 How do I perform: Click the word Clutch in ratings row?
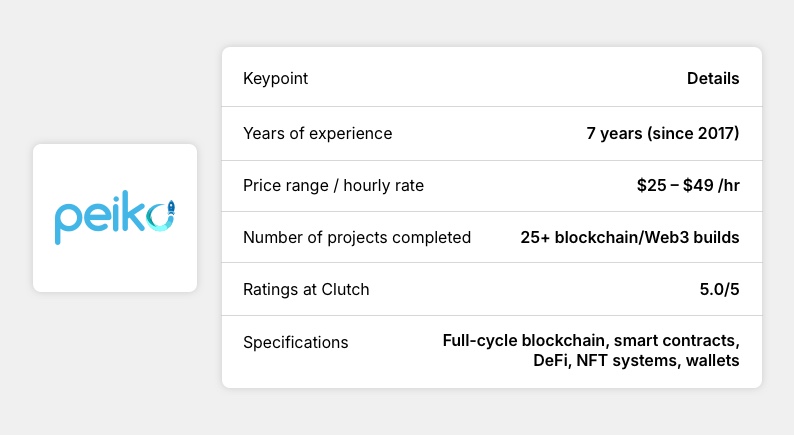(345, 289)
